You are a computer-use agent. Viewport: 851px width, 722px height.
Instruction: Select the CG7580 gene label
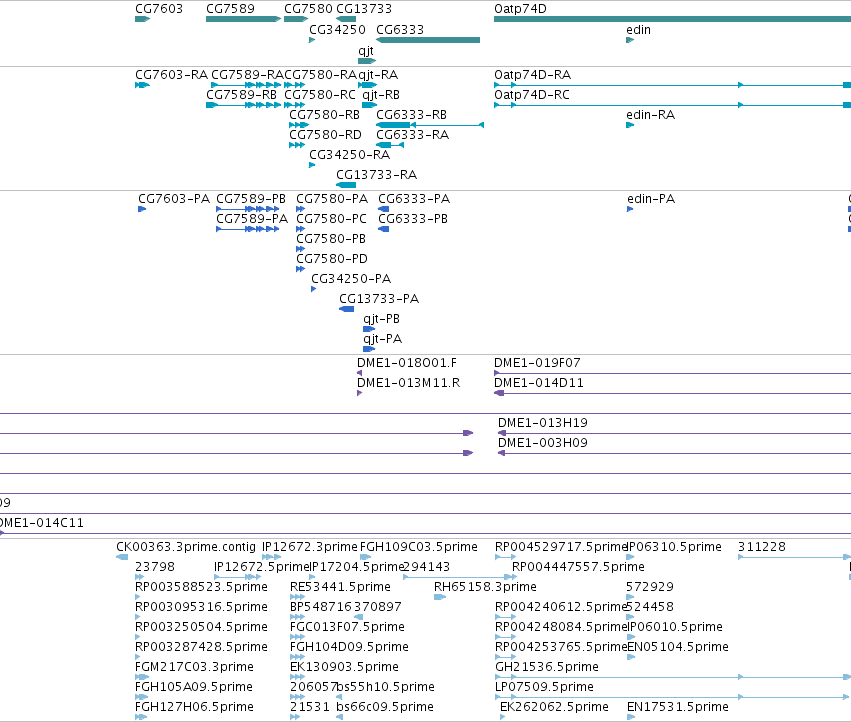tap(308, 9)
